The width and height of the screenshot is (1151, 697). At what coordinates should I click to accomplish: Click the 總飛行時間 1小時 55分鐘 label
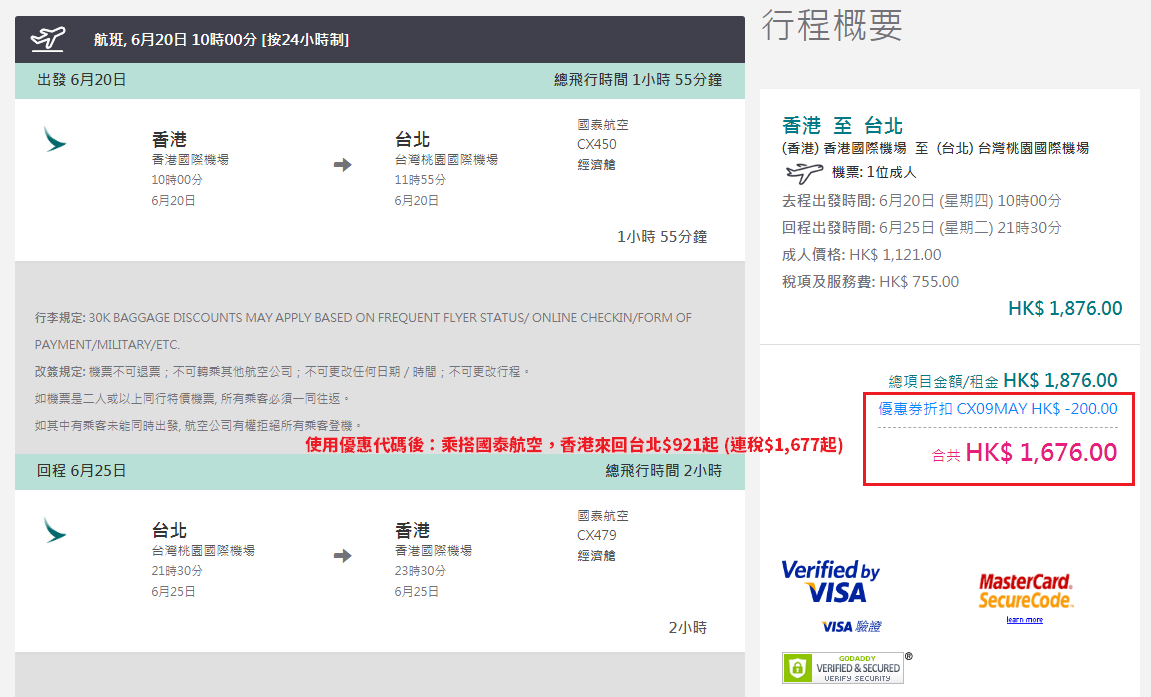point(638,80)
